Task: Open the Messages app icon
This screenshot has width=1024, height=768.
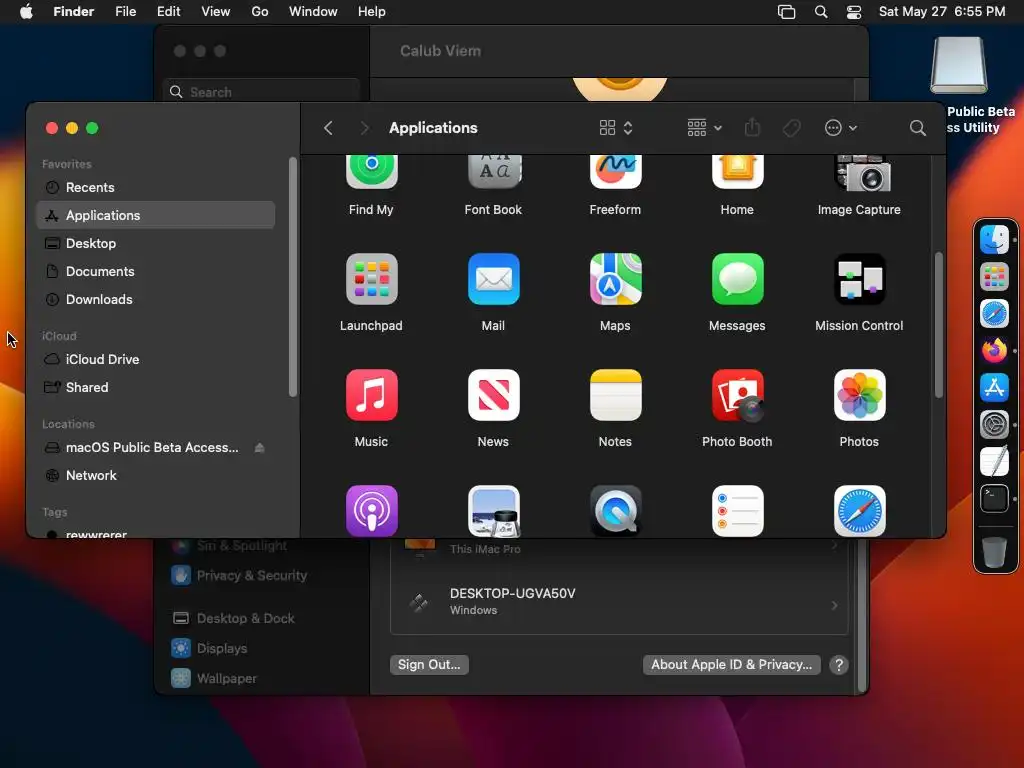Action: [x=737, y=280]
